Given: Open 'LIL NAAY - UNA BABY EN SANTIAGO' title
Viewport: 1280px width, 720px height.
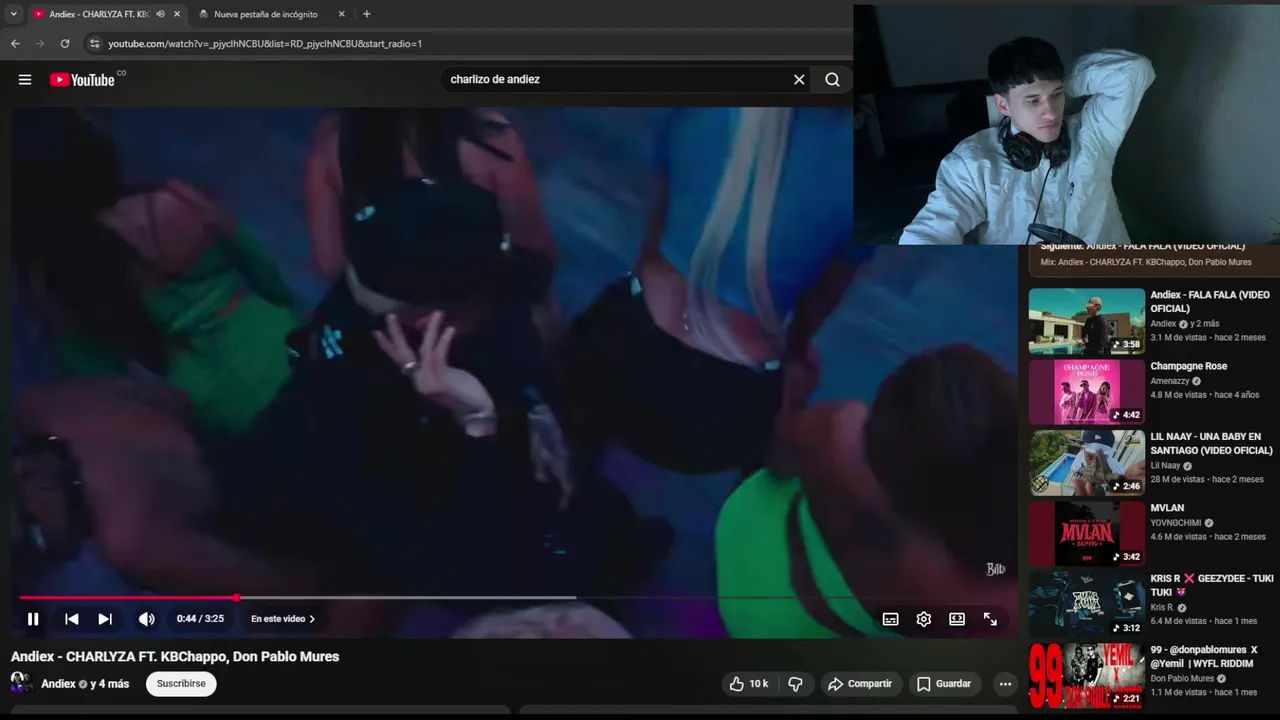Looking at the screenshot, I should pyautogui.click(x=1211, y=444).
